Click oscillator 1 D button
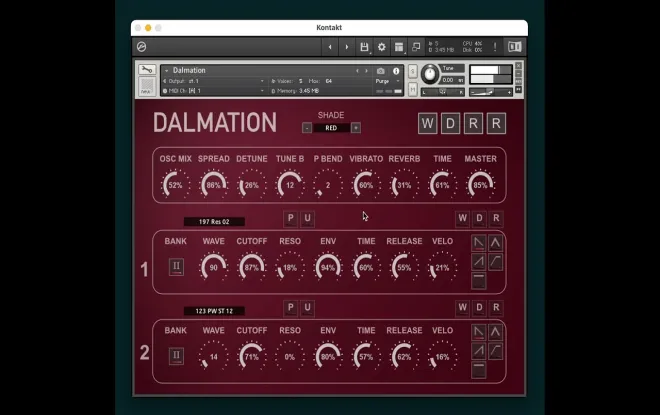The width and height of the screenshot is (660, 415). (x=479, y=219)
